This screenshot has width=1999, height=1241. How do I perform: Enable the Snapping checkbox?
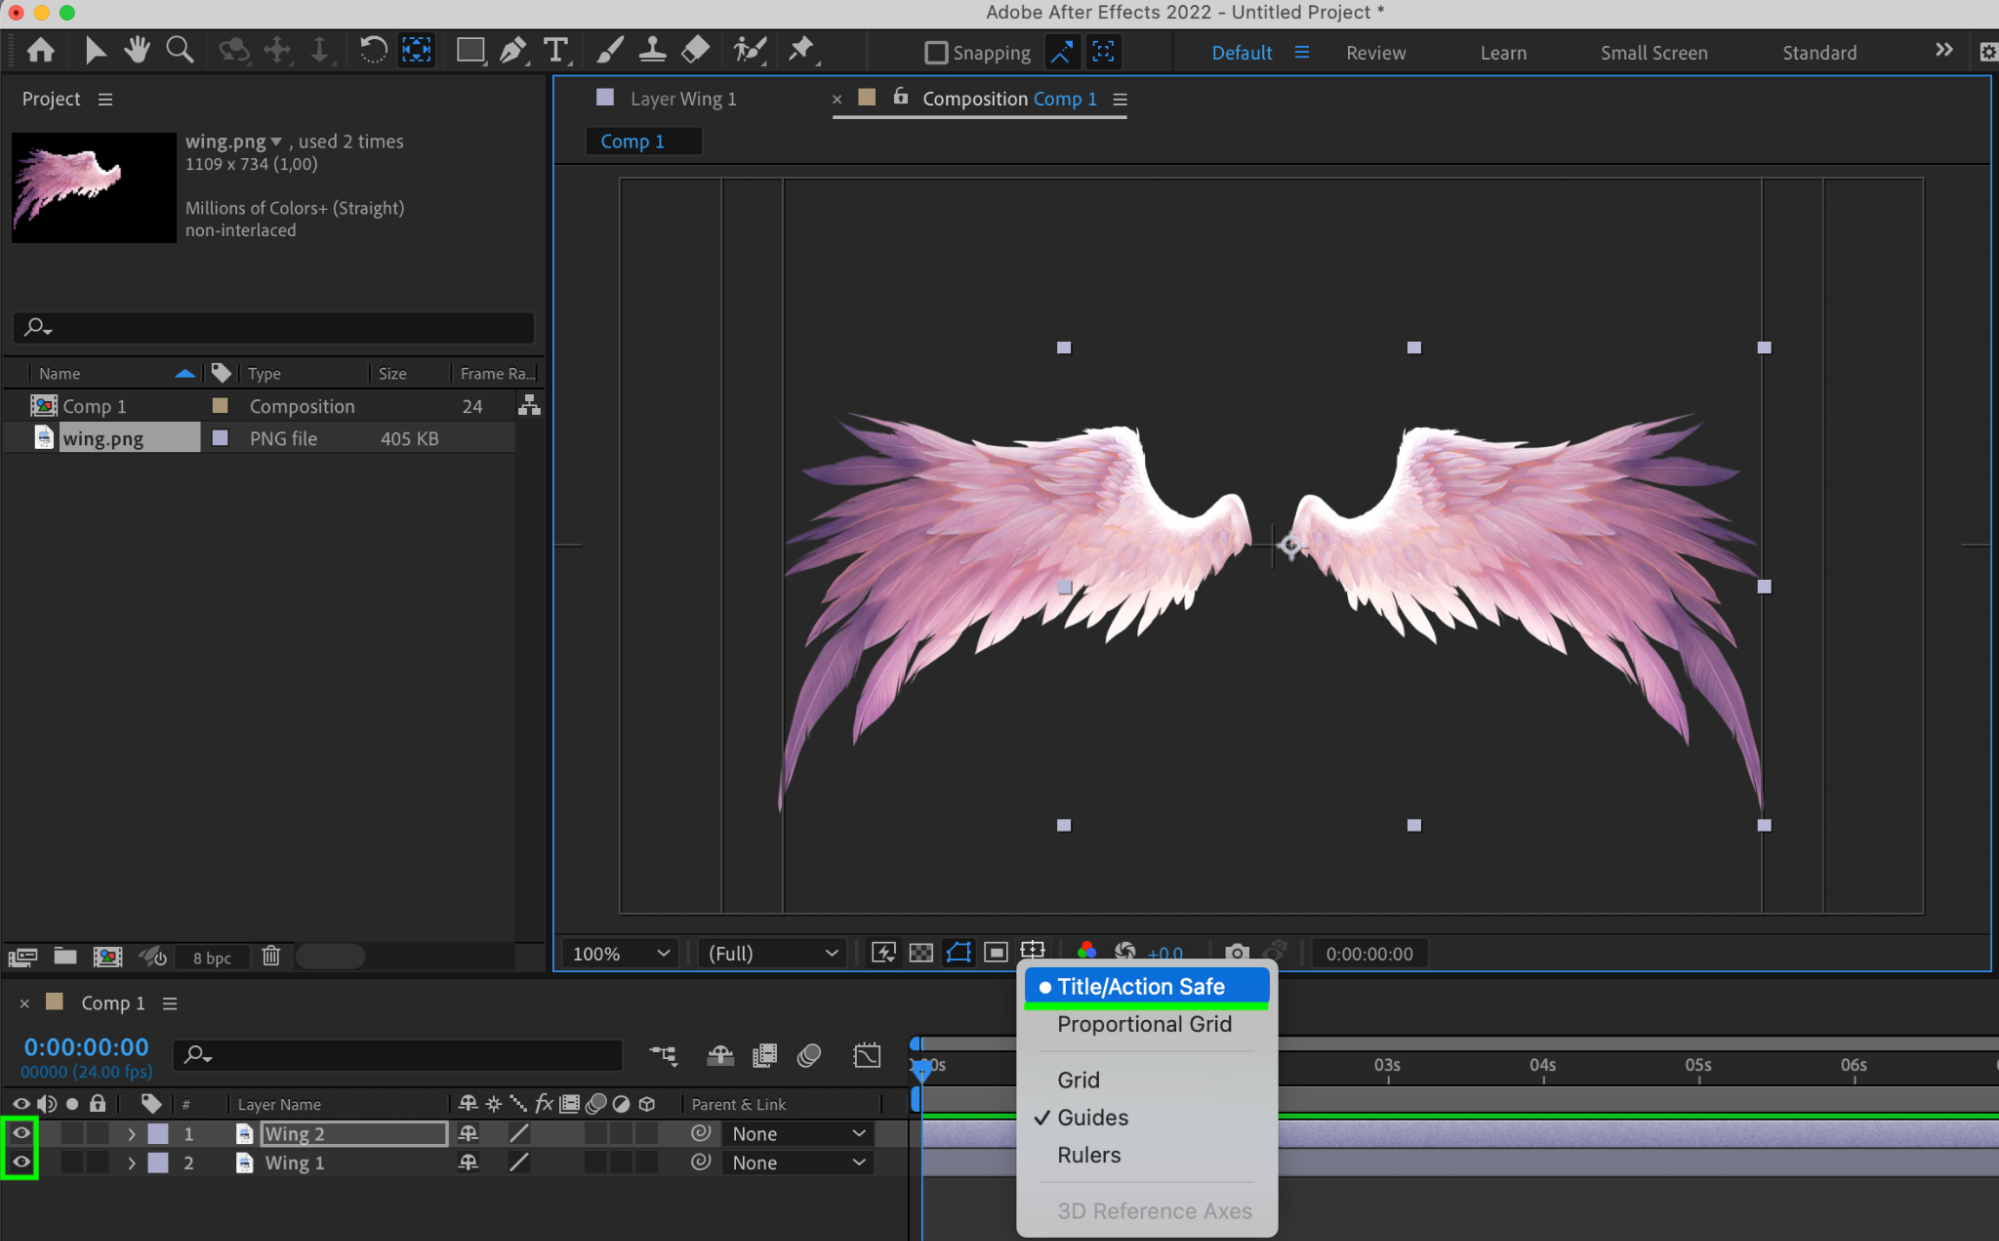pos(936,52)
